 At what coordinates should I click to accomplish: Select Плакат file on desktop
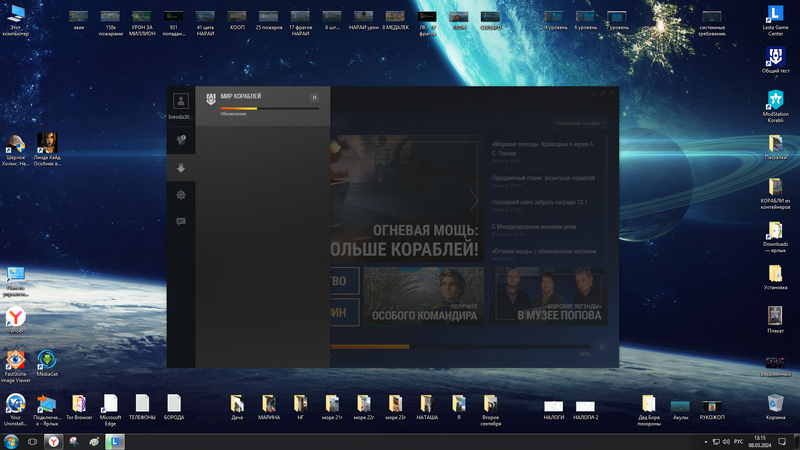776,320
